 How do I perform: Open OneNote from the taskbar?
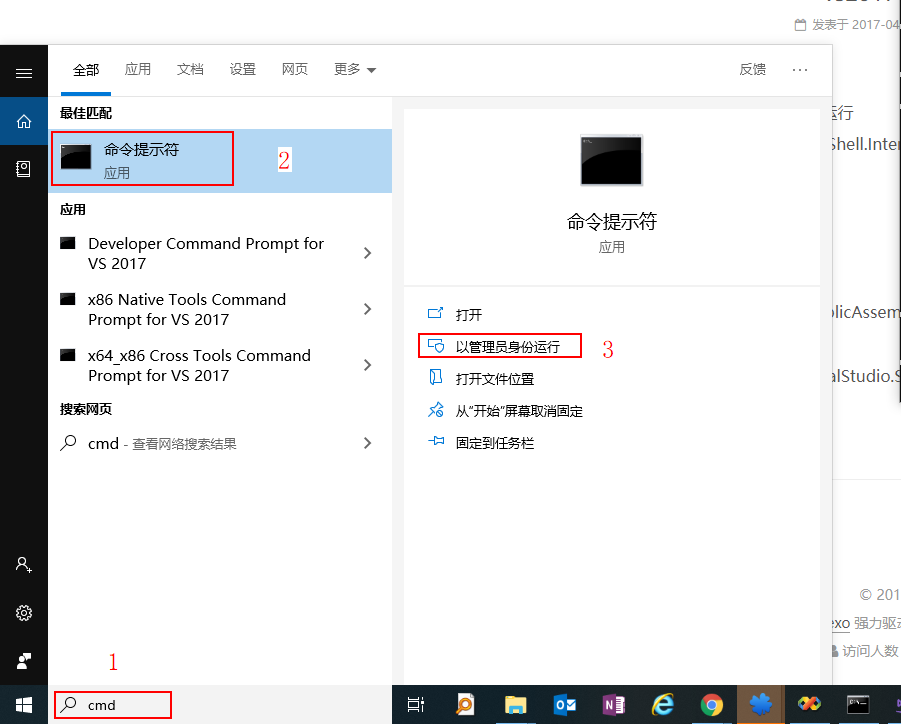(x=614, y=704)
